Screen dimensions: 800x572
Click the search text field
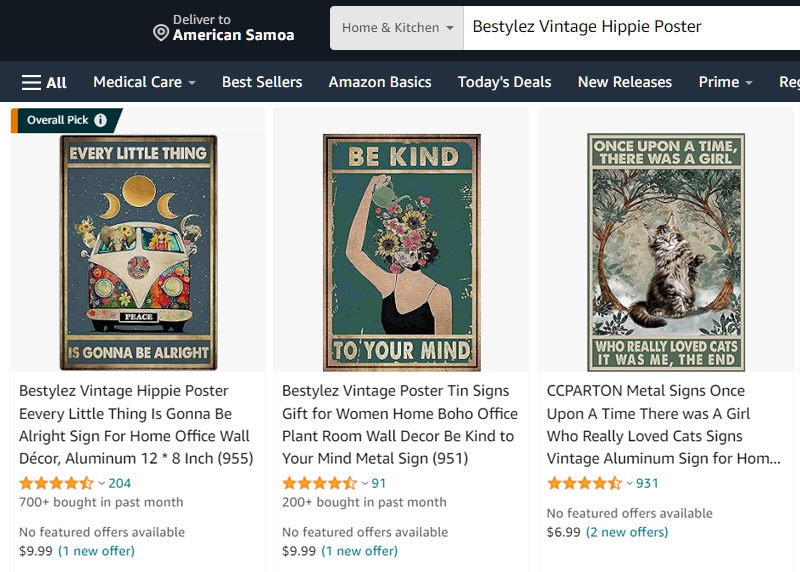630,28
